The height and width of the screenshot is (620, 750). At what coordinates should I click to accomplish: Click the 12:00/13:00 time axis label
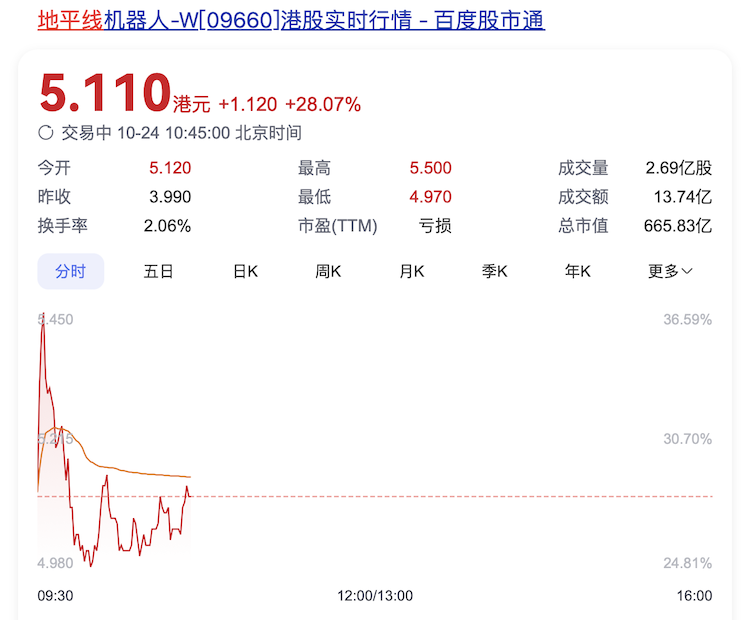(375, 595)
